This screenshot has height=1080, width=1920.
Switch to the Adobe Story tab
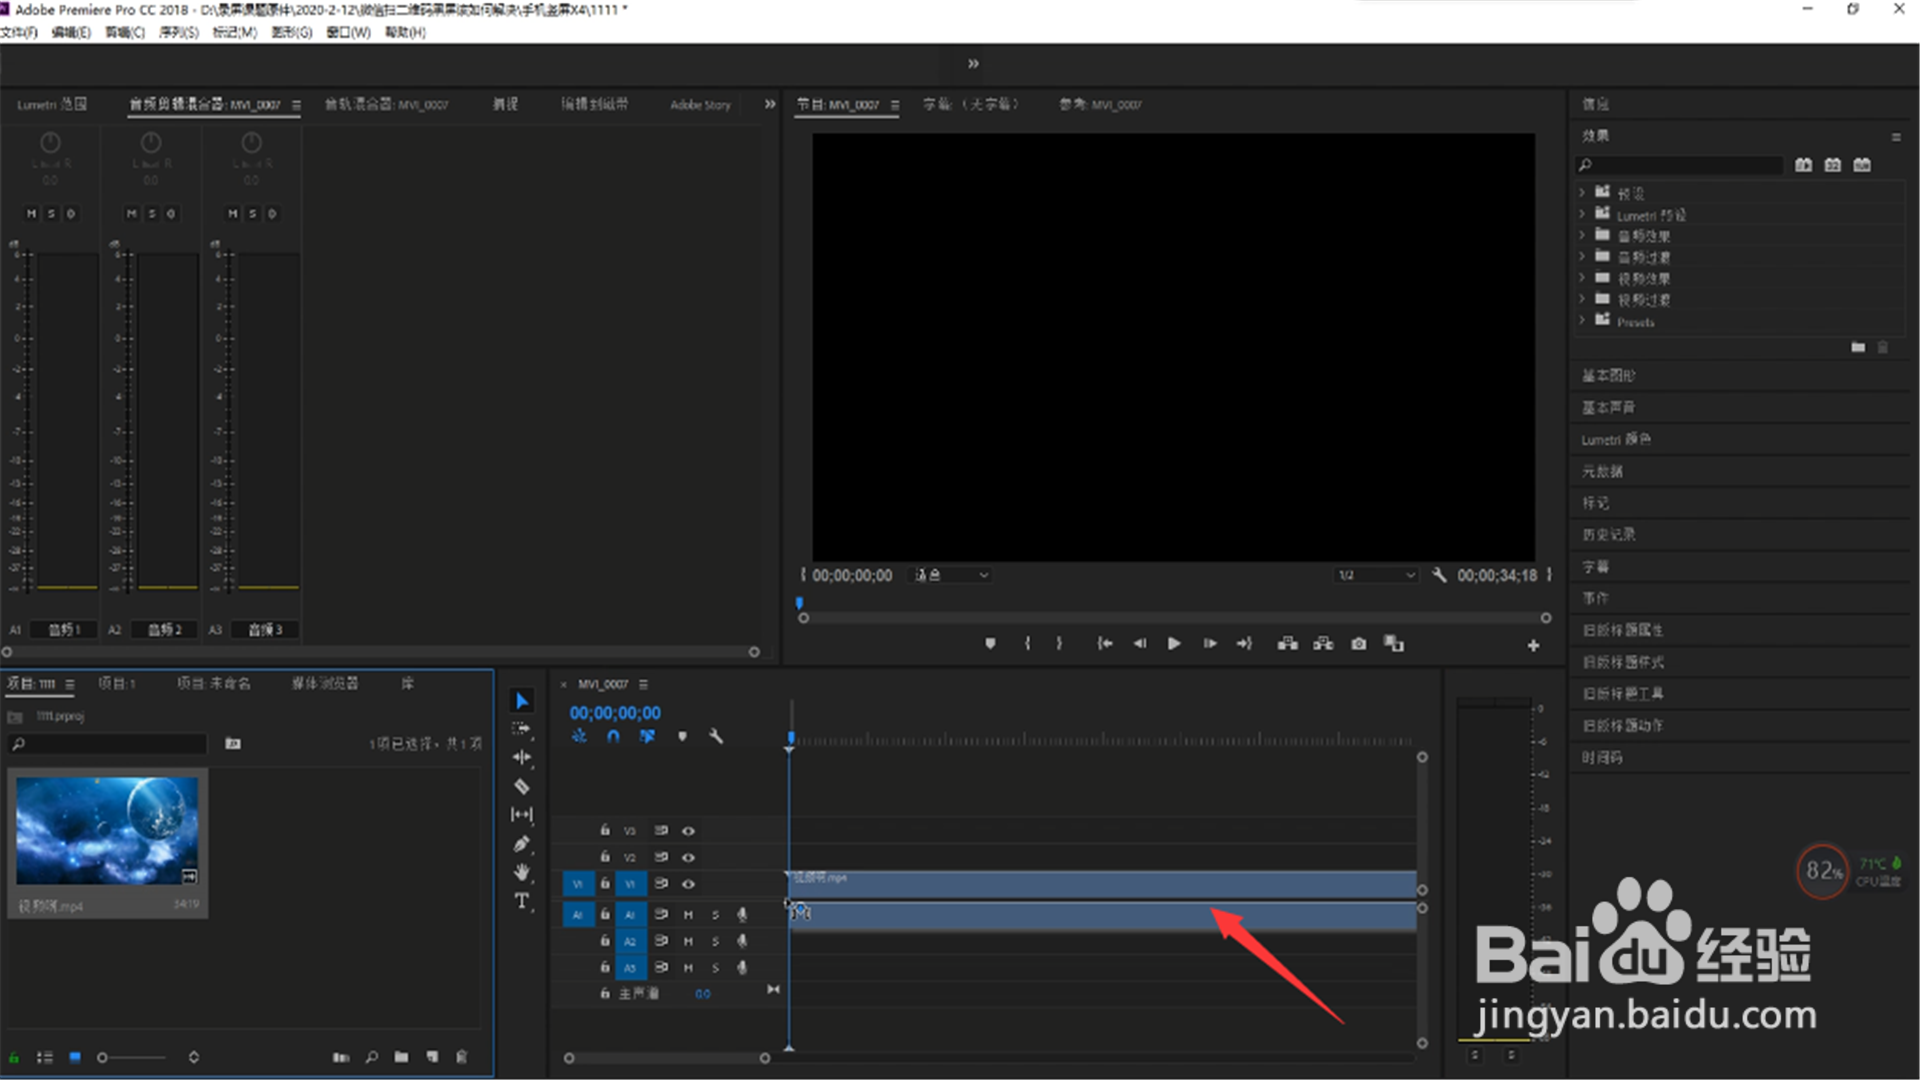[x=700, y=104]
